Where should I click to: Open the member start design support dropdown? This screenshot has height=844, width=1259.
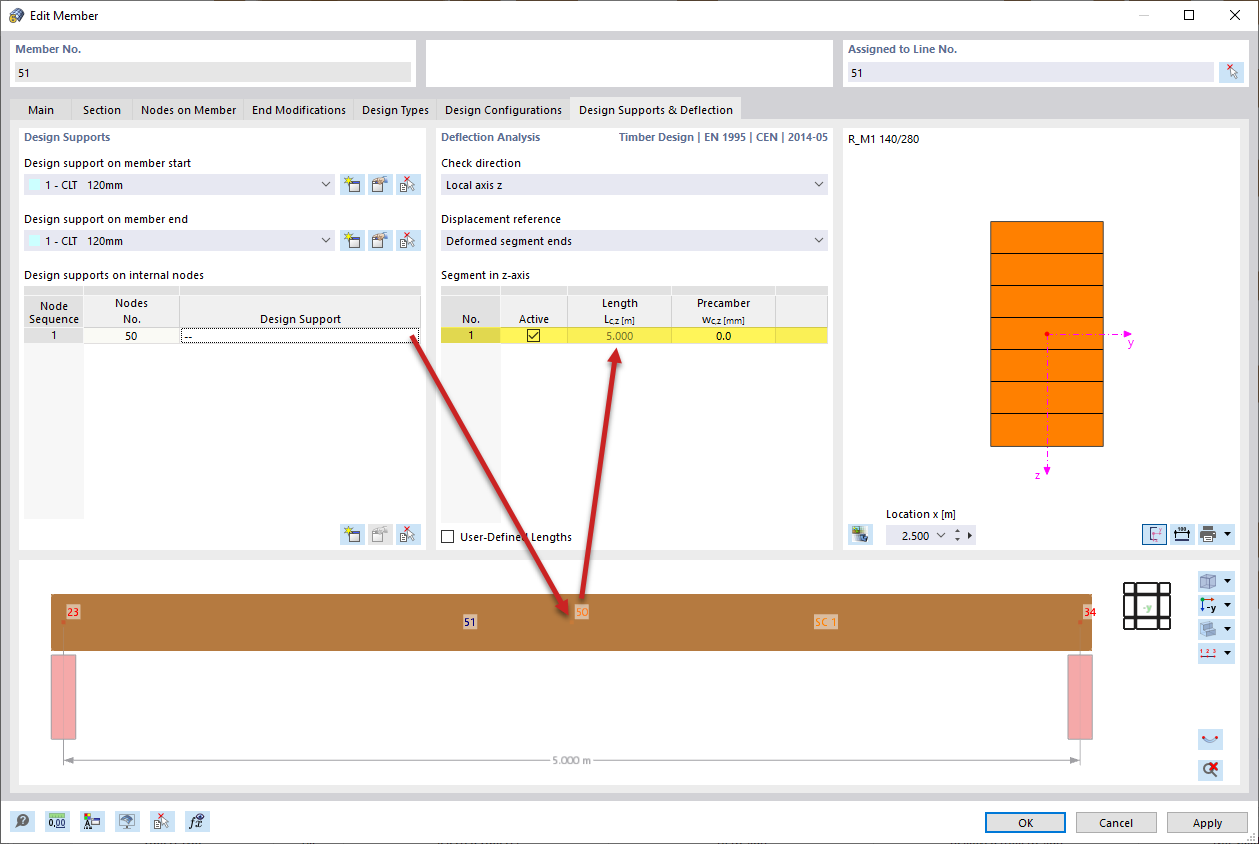(326, 184)
